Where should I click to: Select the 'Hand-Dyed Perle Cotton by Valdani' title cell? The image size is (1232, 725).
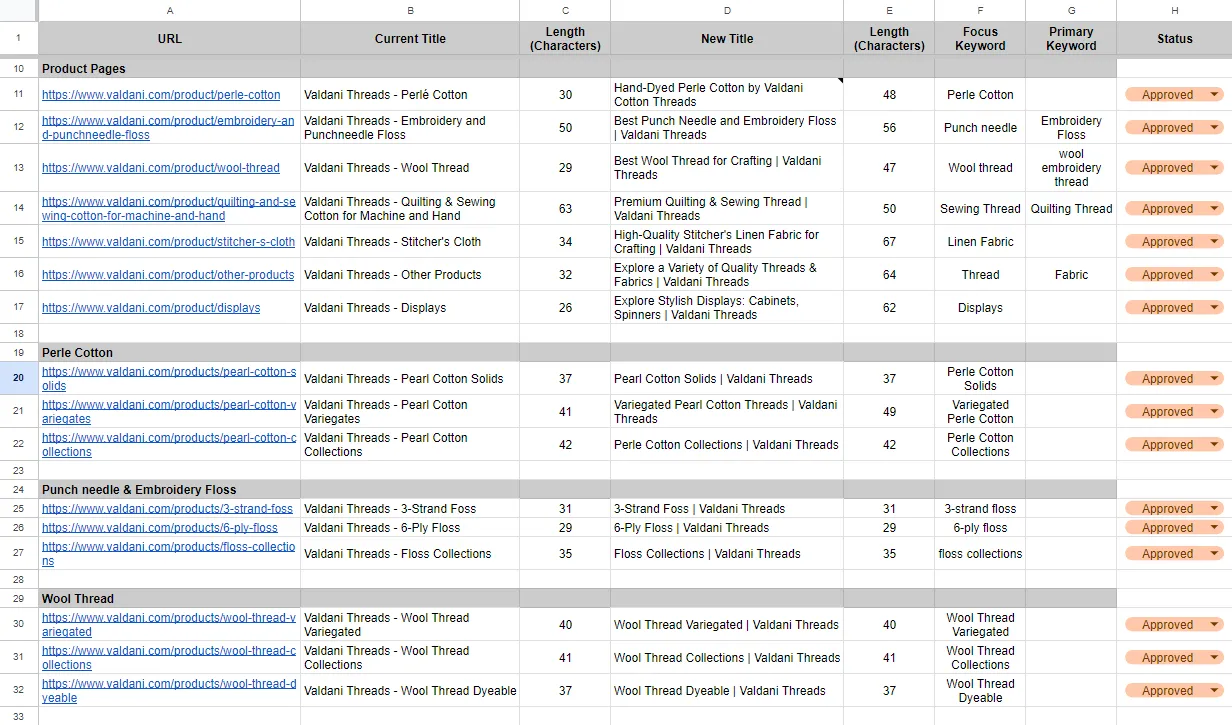(727, 95)
